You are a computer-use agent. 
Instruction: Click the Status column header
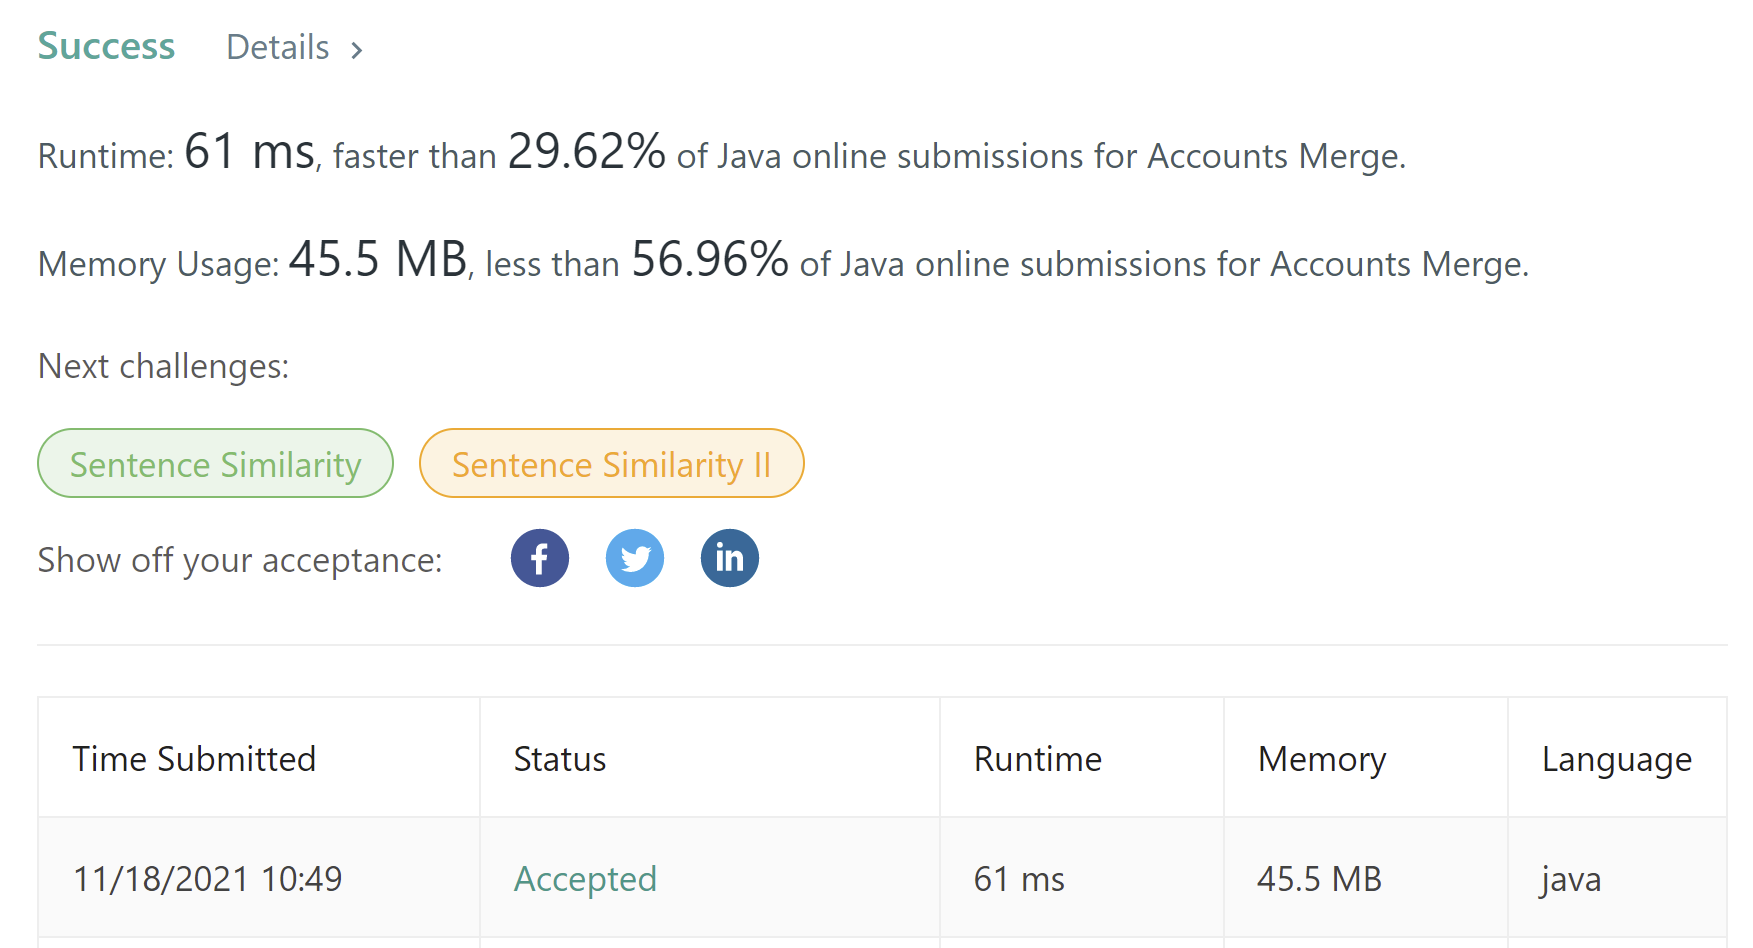pyautogui.click(x=560, y=759)
